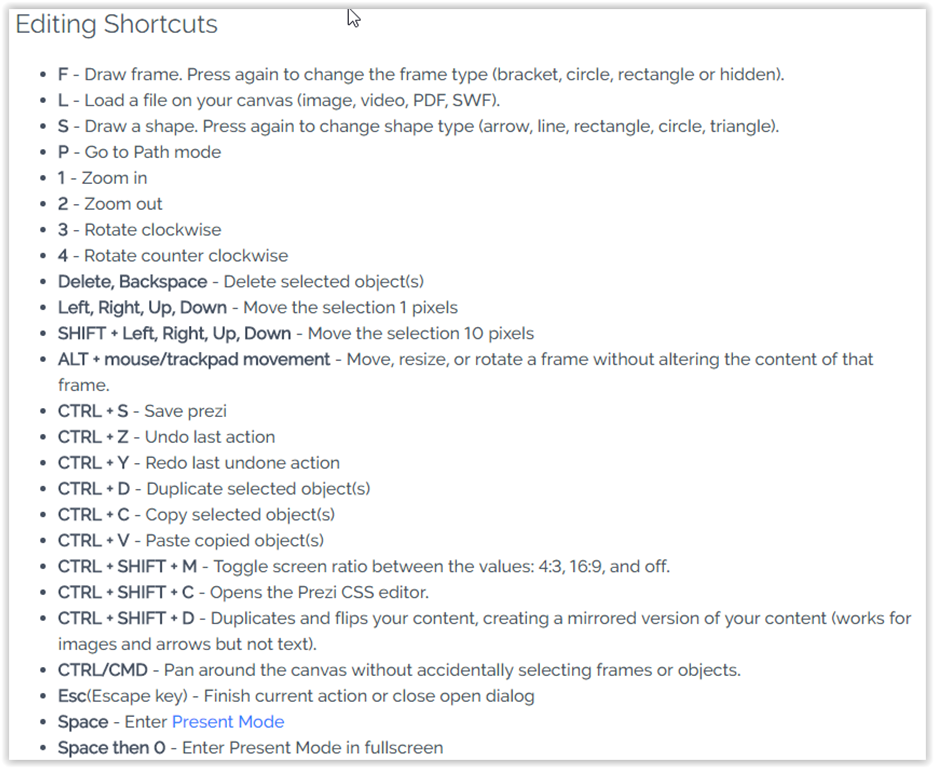This screenshot has width=934, height=768.
Task: Click the 'P - Go to Path mode' line
Action: (139, 153)
